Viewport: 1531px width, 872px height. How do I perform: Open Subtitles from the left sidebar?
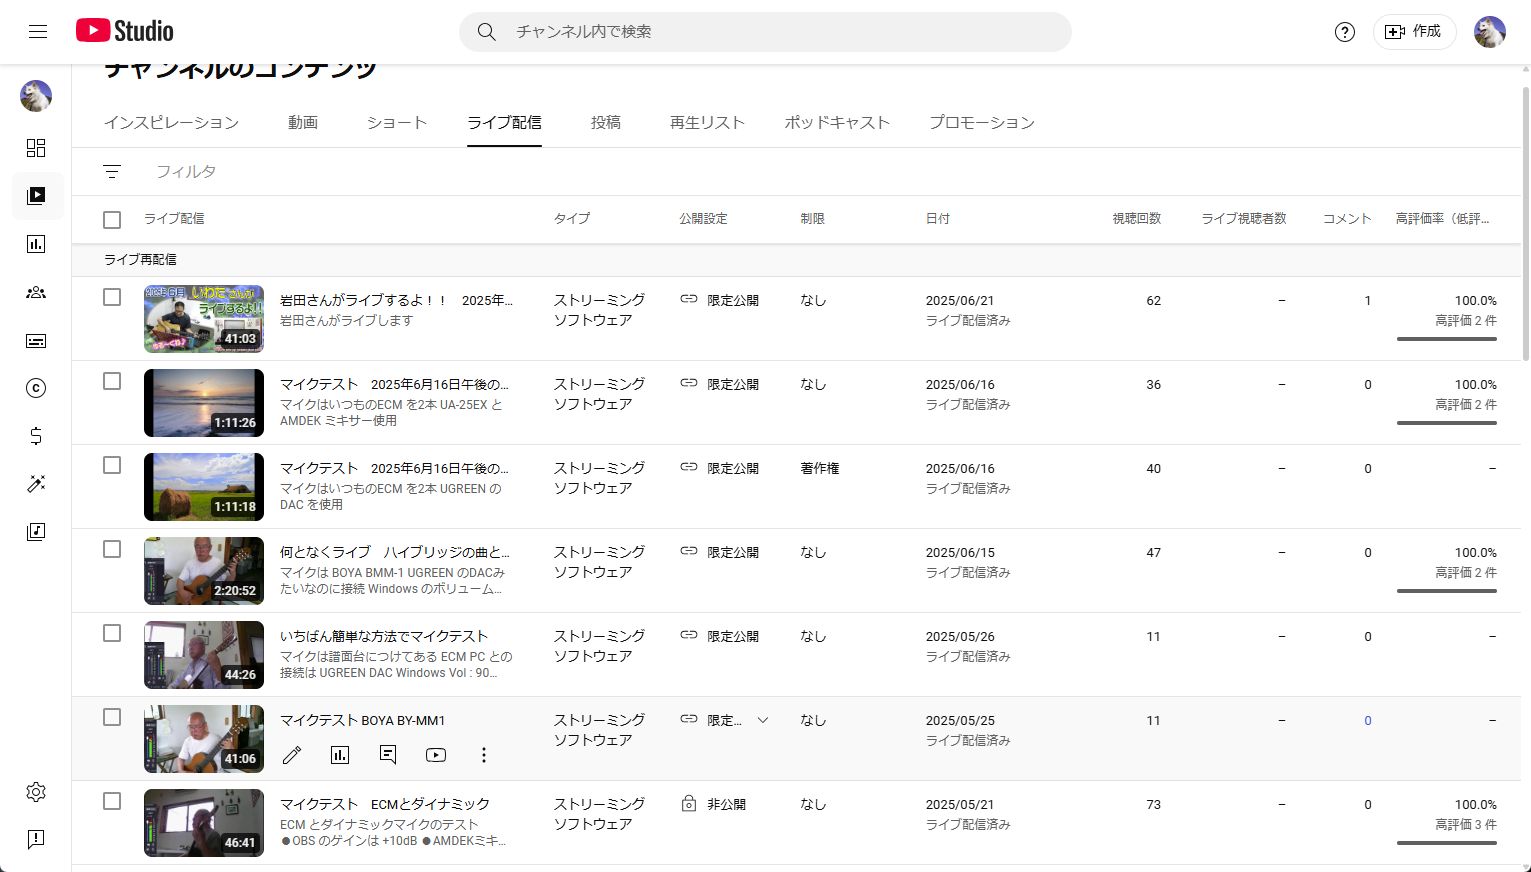pyautogui.click(x=36, y=341)
